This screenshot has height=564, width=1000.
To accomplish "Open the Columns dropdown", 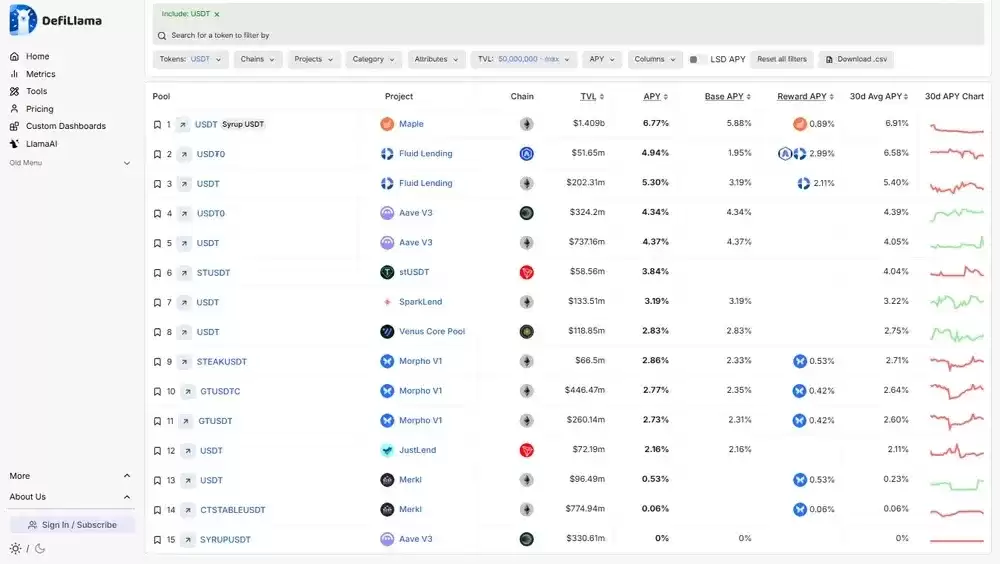I will click(655, 59).
